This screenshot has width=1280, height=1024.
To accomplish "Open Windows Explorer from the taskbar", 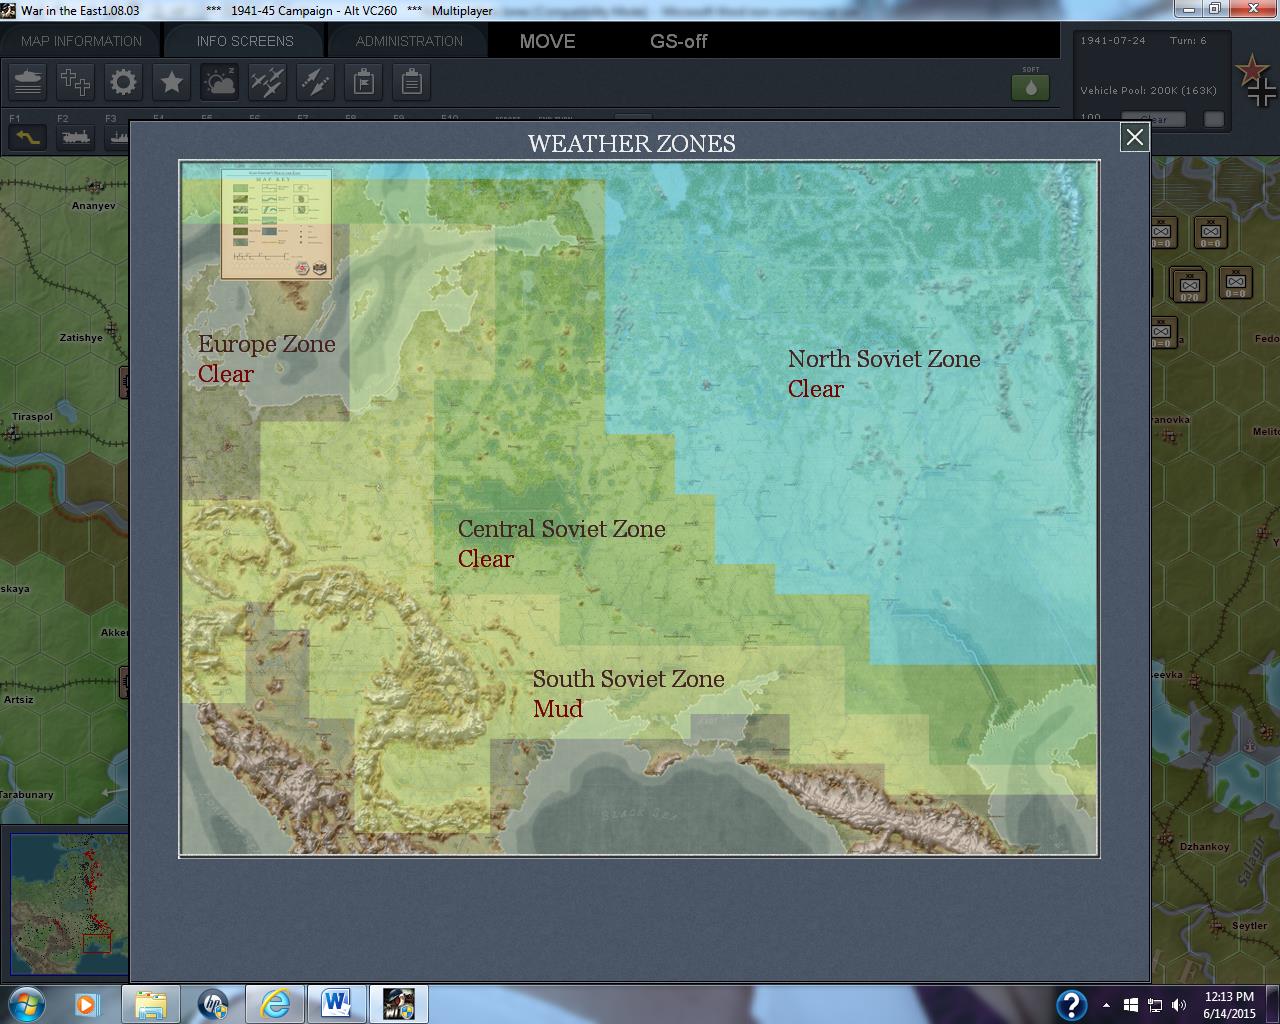I will click(150, 1003).
